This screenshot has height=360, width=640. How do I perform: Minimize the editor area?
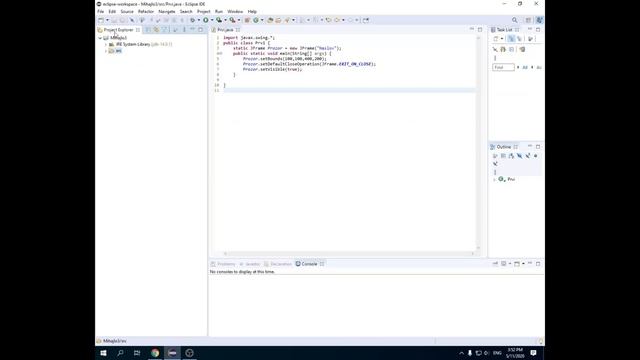(472, 29)
